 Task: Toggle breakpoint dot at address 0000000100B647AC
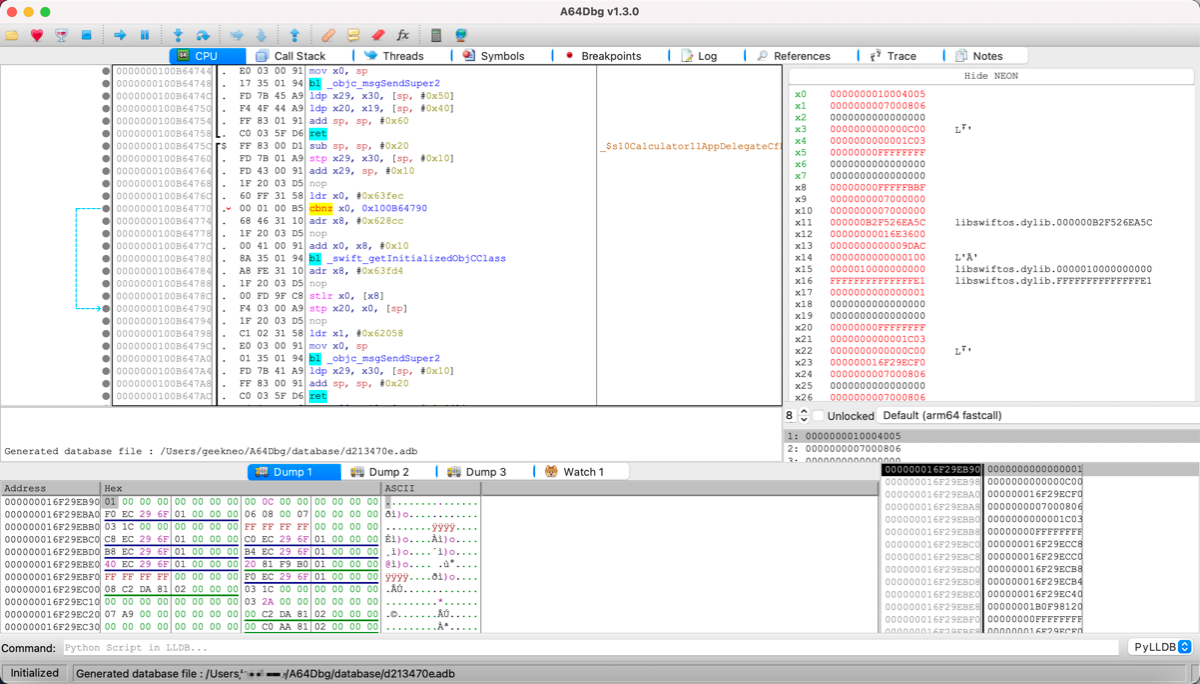pos(106,396)
